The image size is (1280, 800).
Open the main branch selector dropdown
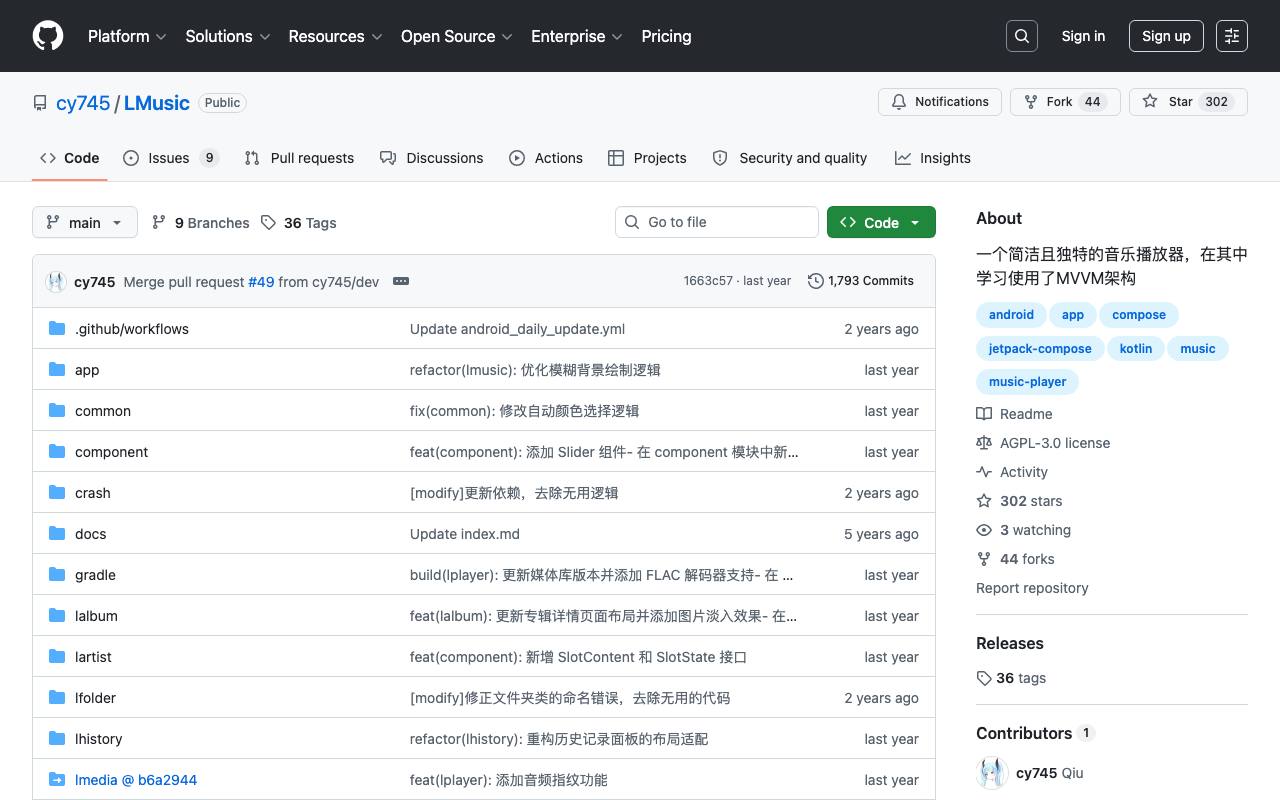coord(84,222)
